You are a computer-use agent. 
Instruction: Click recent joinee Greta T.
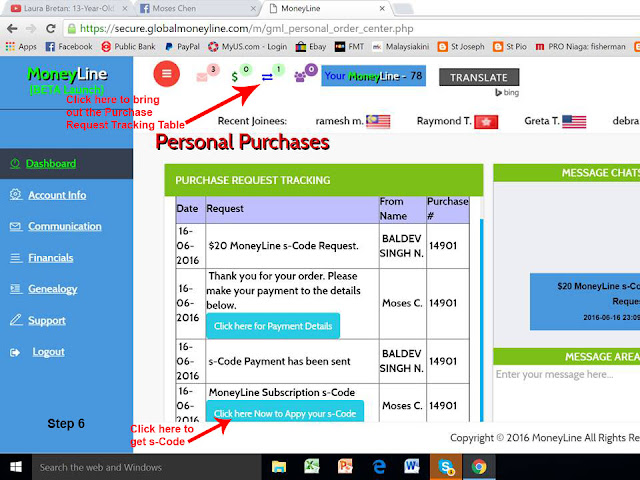coord(542,121)
